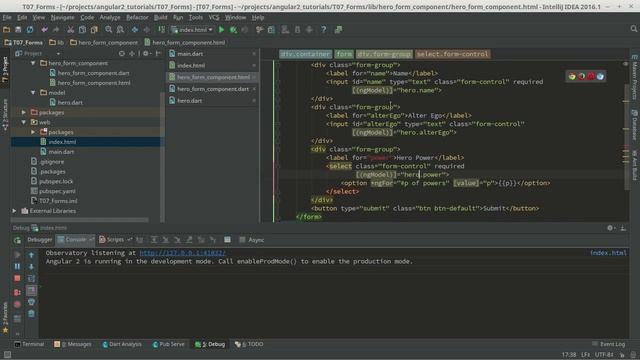Click the Find magnifier icon
This screenshot has height=360, width=640.
click(x=109, y=30)
